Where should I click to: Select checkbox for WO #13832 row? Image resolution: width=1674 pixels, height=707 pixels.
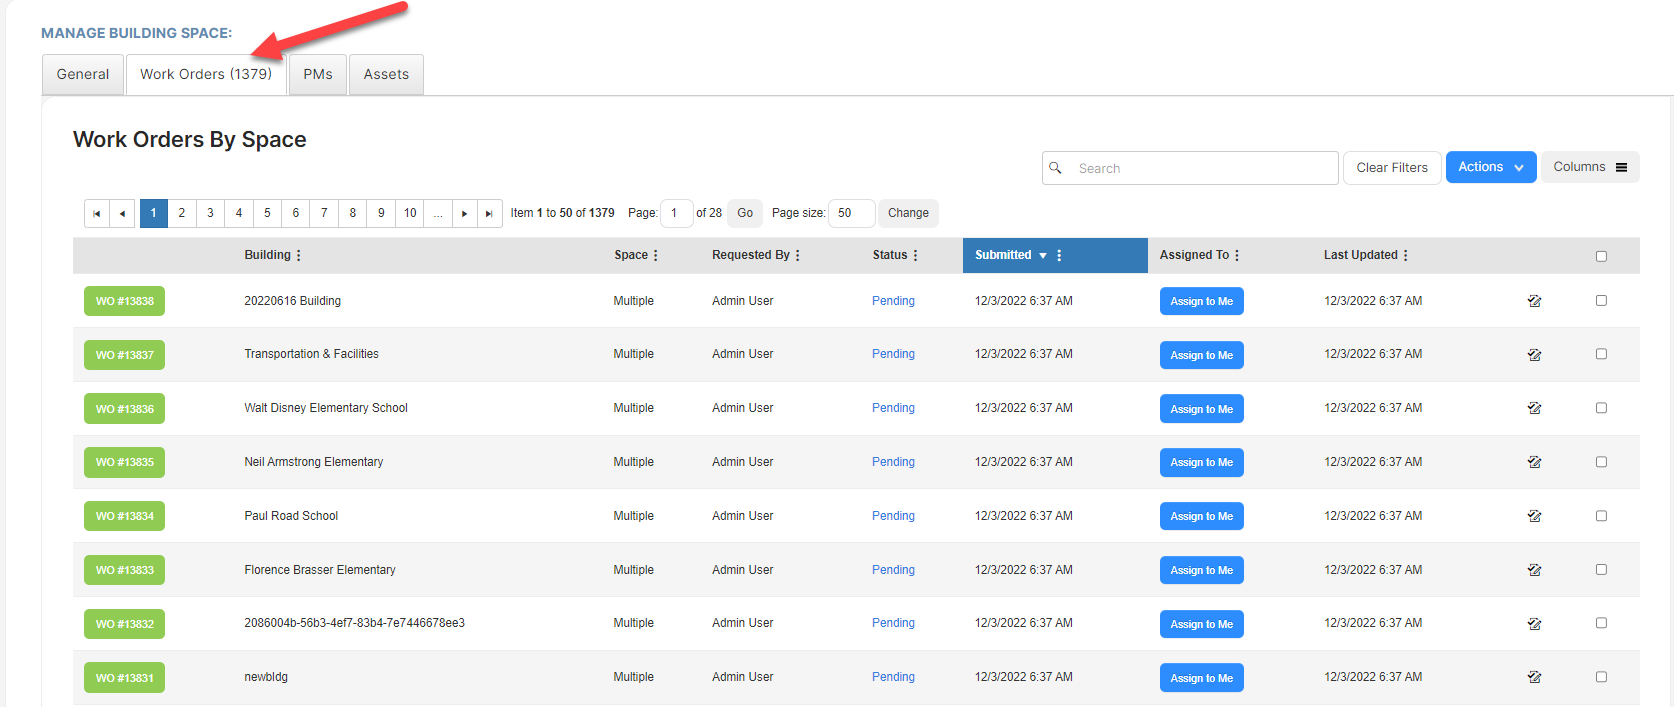[1601, 623]
